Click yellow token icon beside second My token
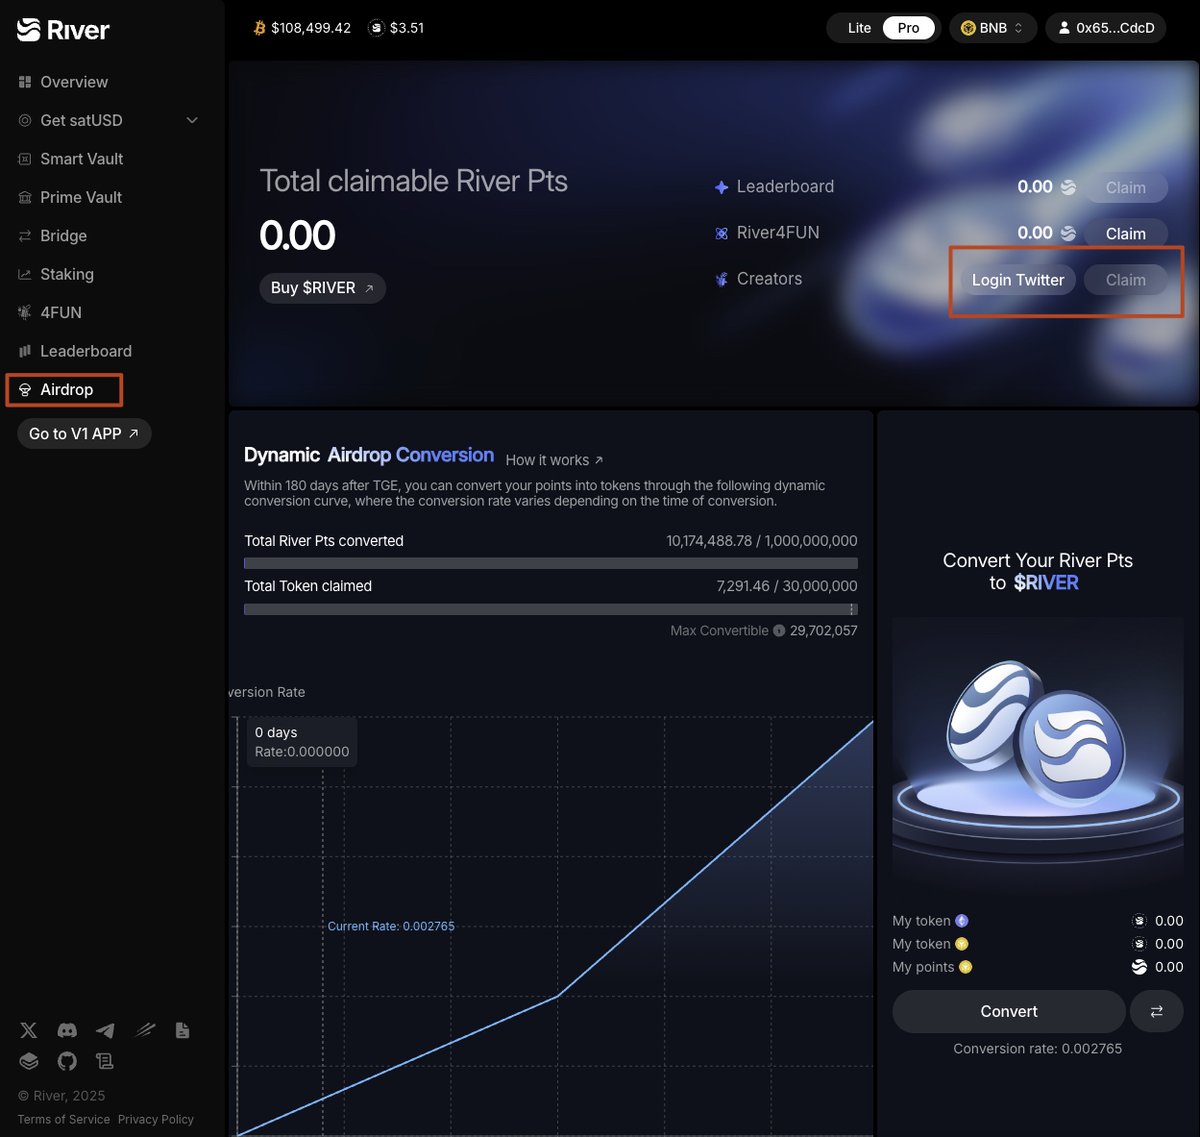The width and height of the screenshot is (1200, 1137). (962, 944)
